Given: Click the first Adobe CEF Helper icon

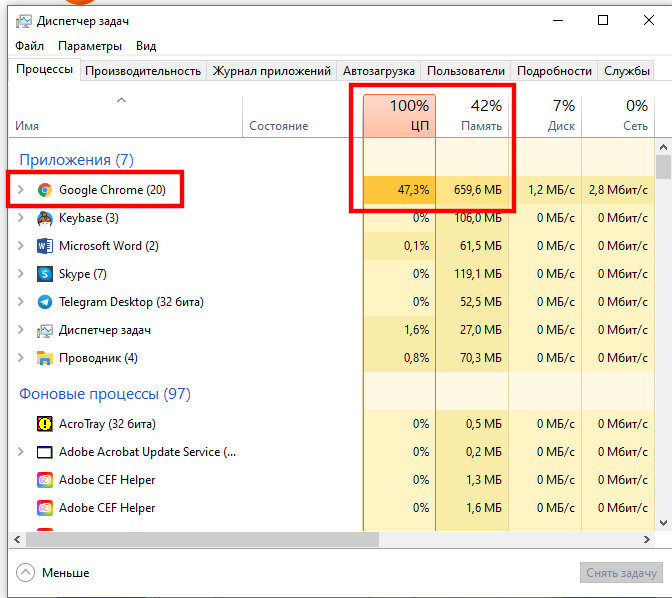Looking at the screenshot, I should pyautogui.click(x=45, y=480).
